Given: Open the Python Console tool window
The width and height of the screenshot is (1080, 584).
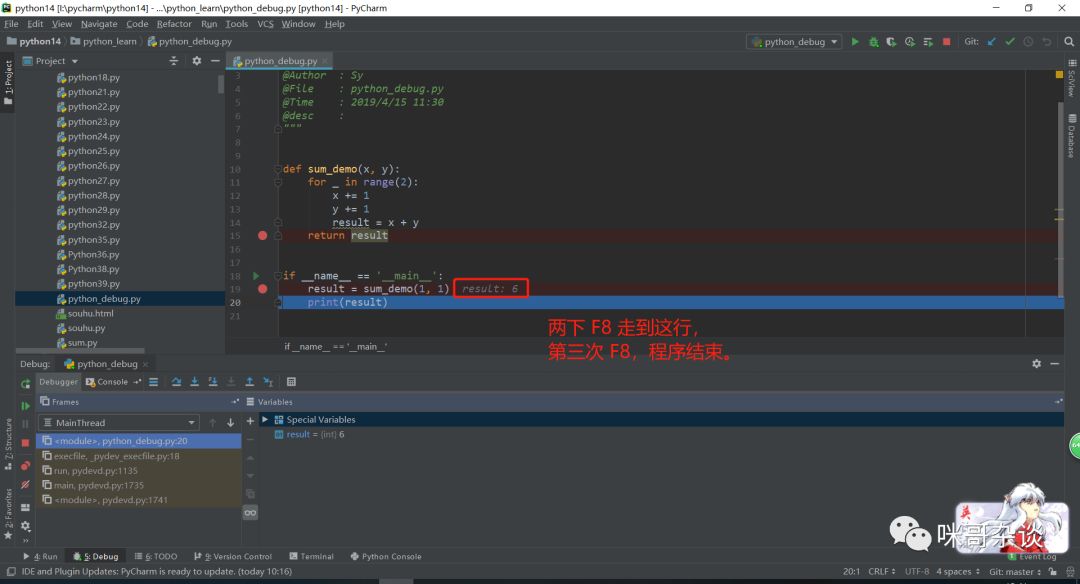Looking at the screenshot, I should (386, 556).
